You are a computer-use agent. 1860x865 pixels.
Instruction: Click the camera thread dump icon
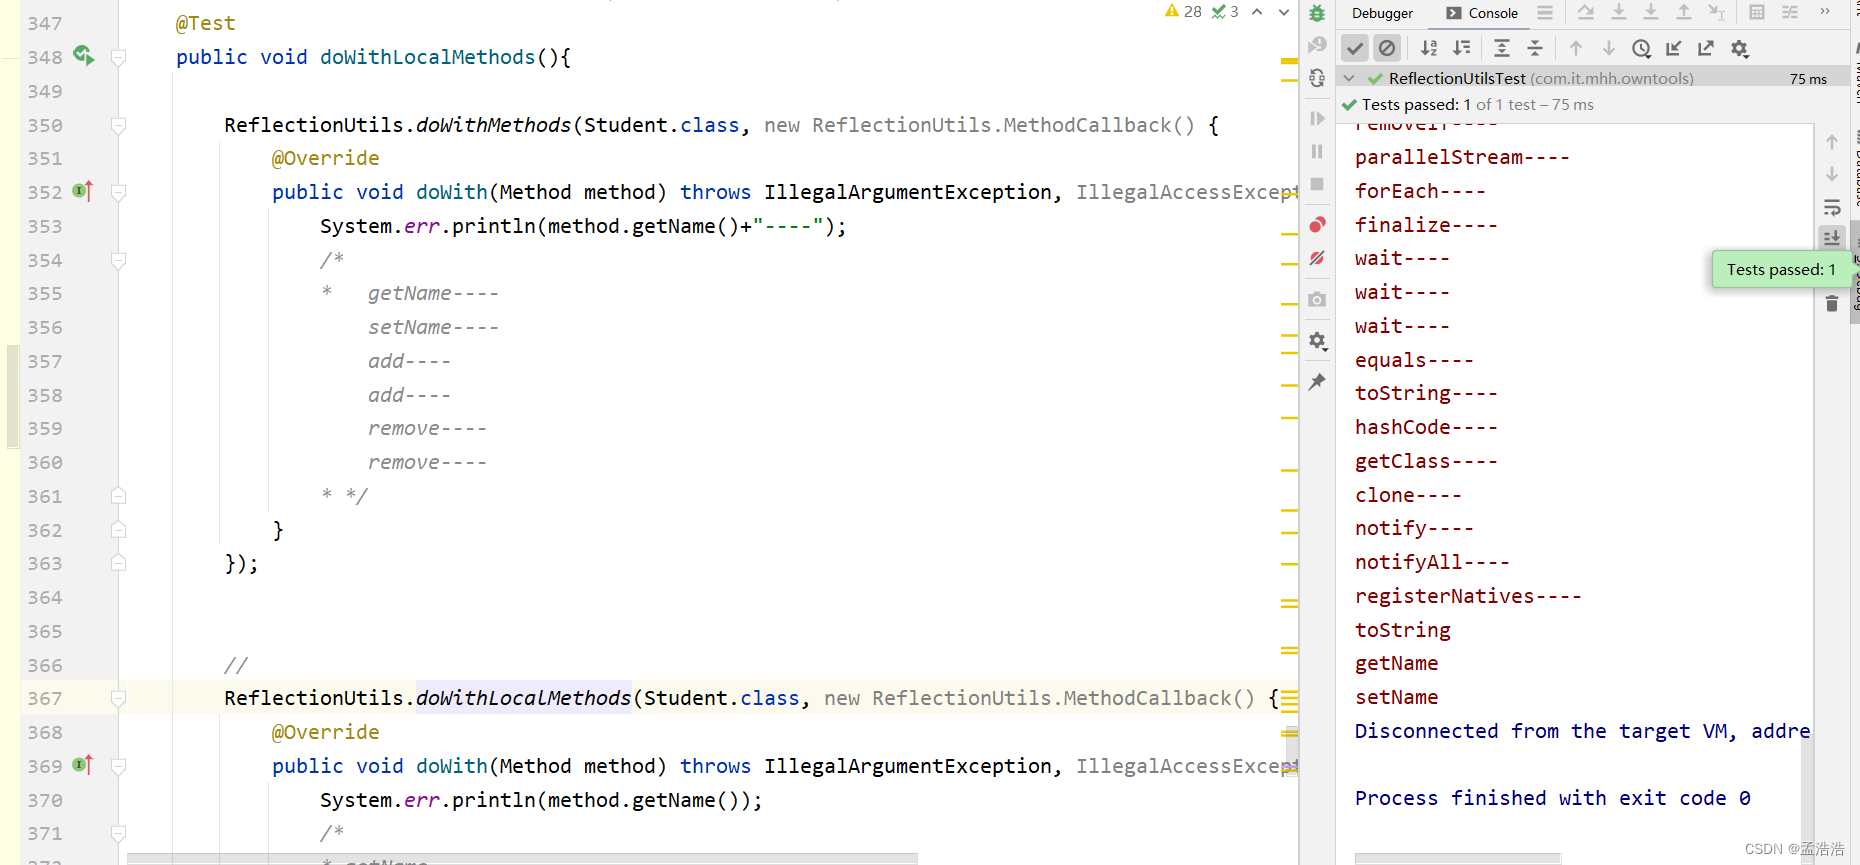[x=1317, y=299]
